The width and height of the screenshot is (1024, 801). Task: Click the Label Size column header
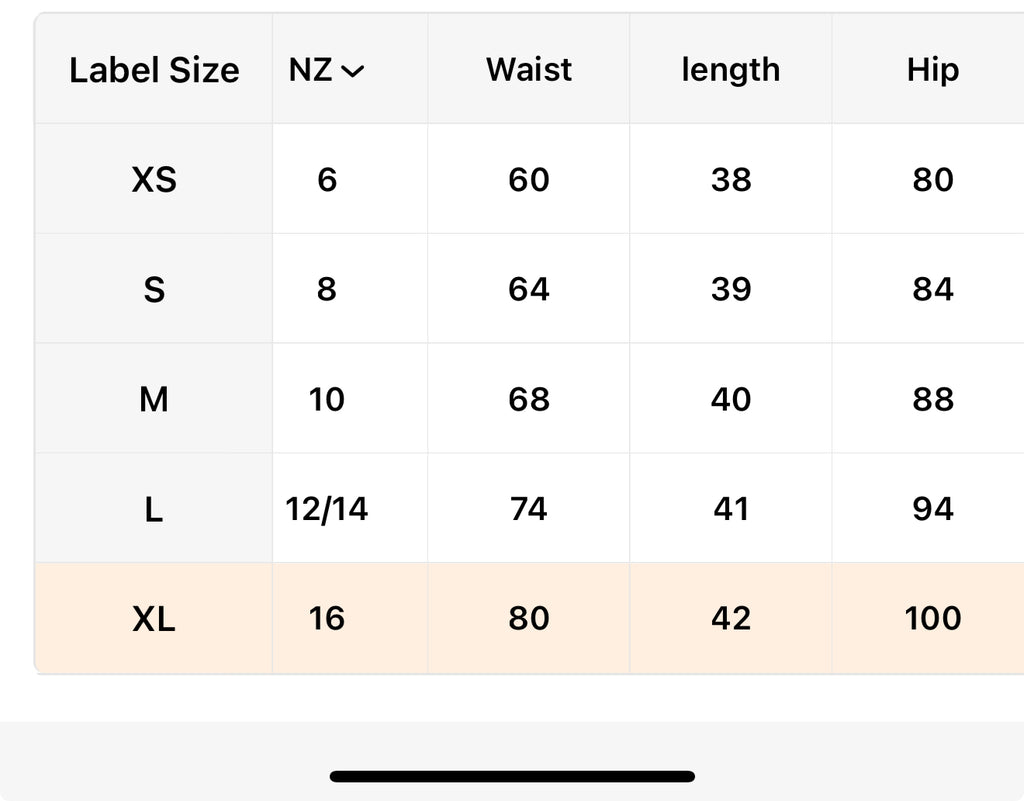click(x=154, y=70)
